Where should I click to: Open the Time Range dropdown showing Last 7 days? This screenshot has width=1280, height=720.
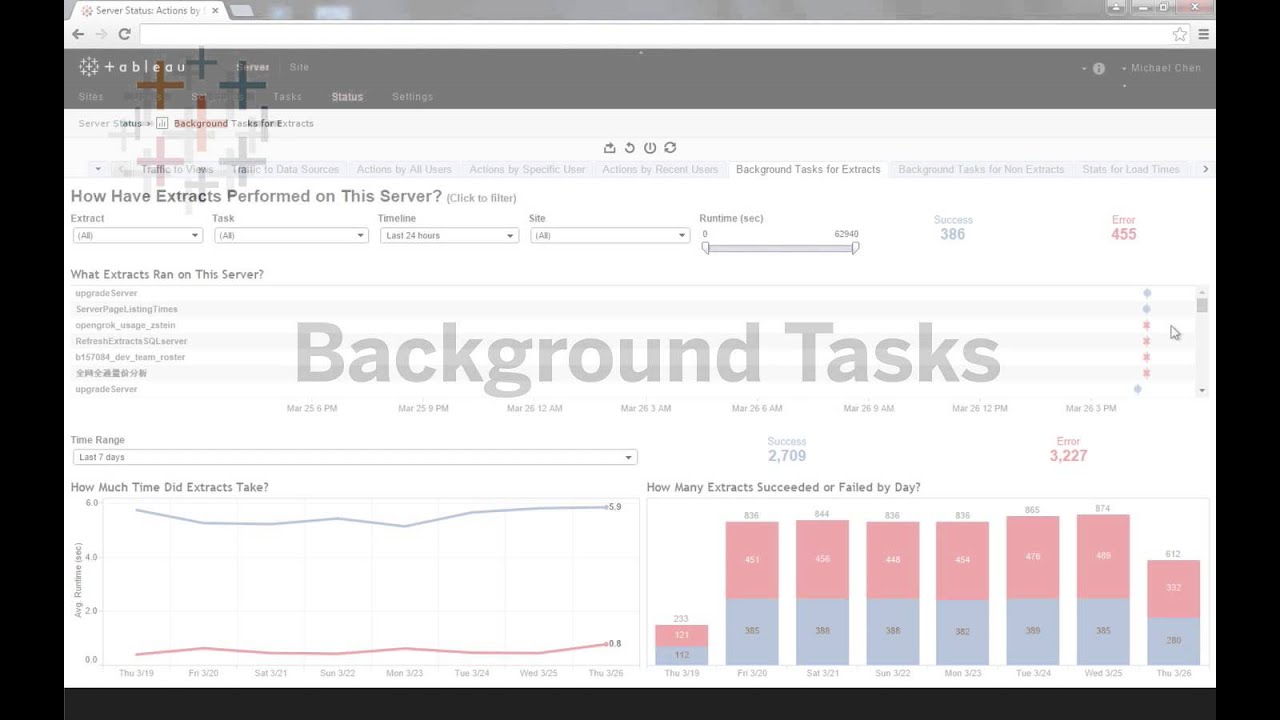click(354, 457)
